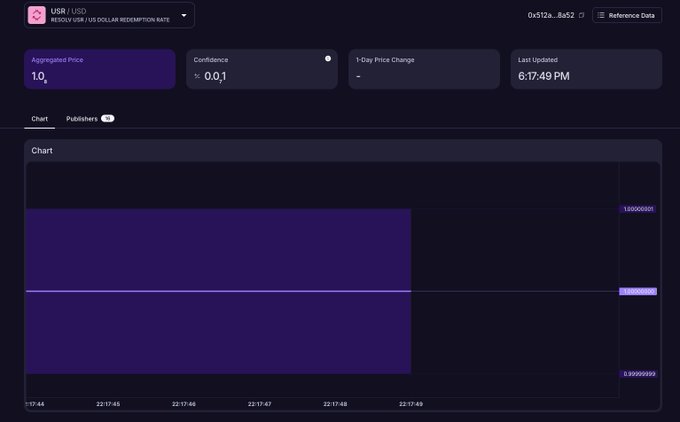This screenshot has height=422, width=680.
Task: Expand the USR / USD feed selector arrow
Action: point(184,15)
